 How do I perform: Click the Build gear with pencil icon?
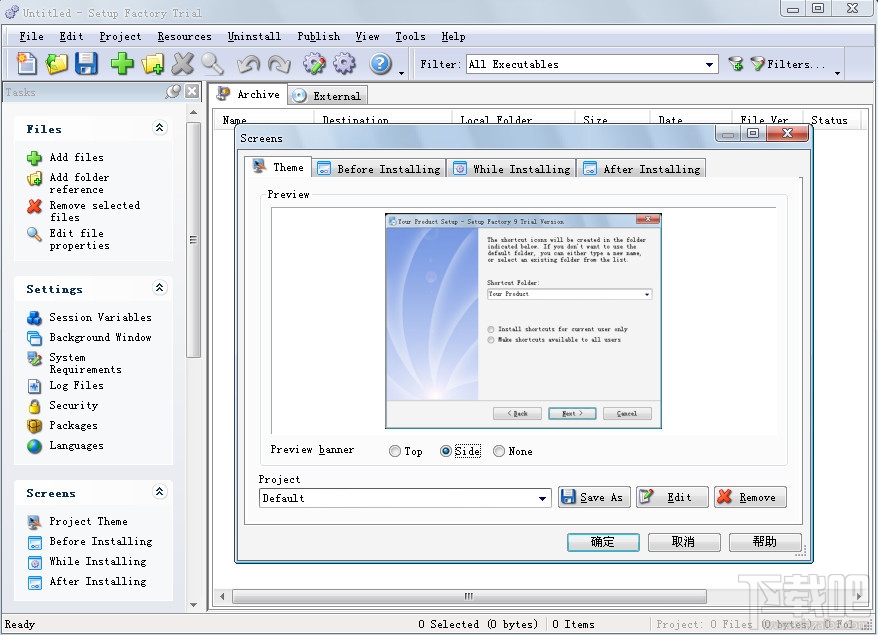click(314, 63)
